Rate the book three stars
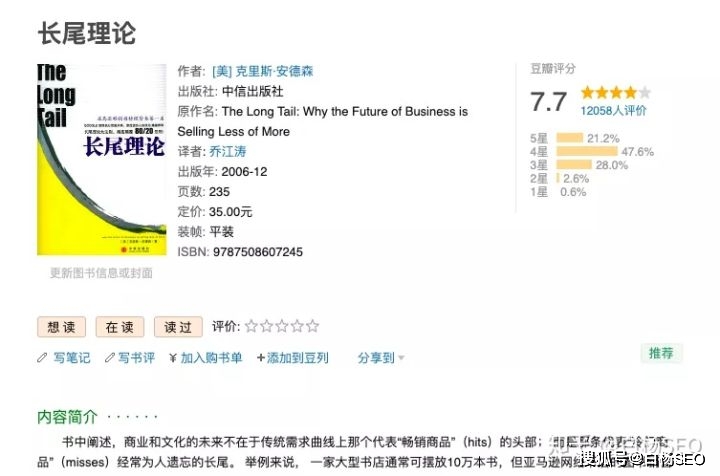This screenshot has width=720, height=476. coord(282,326)
